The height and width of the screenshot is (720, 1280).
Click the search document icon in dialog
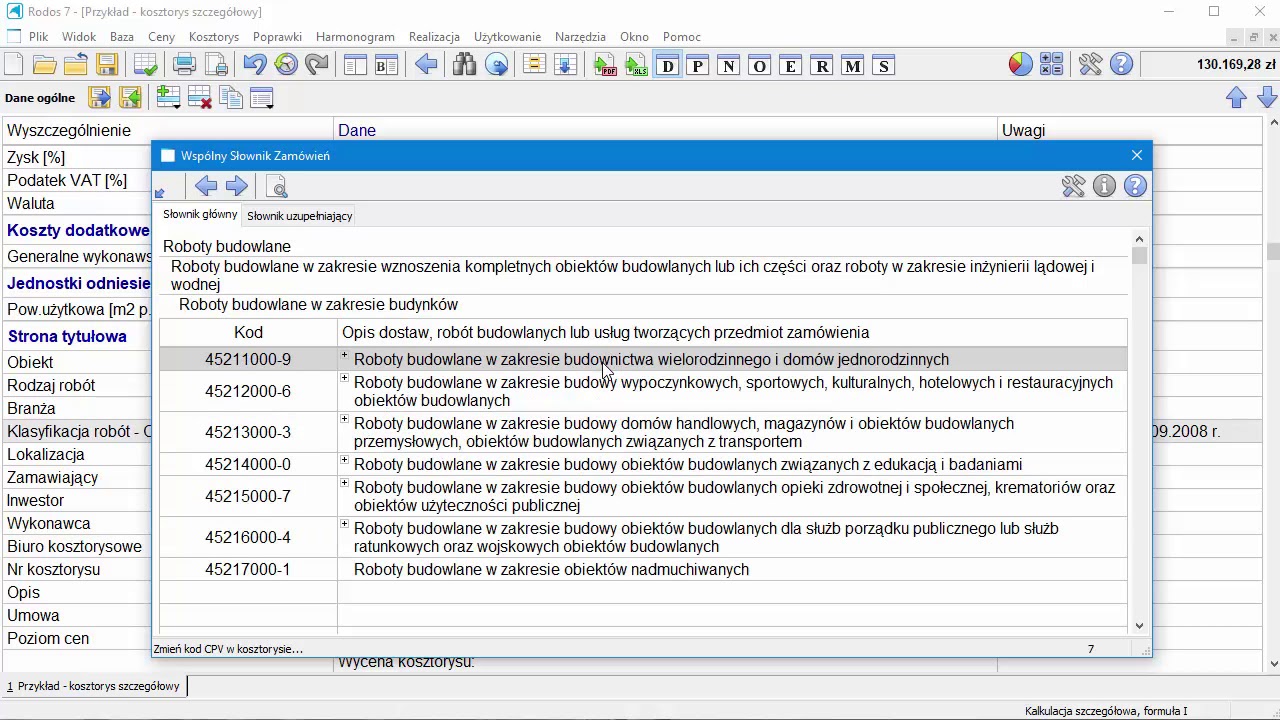[278, 186]
